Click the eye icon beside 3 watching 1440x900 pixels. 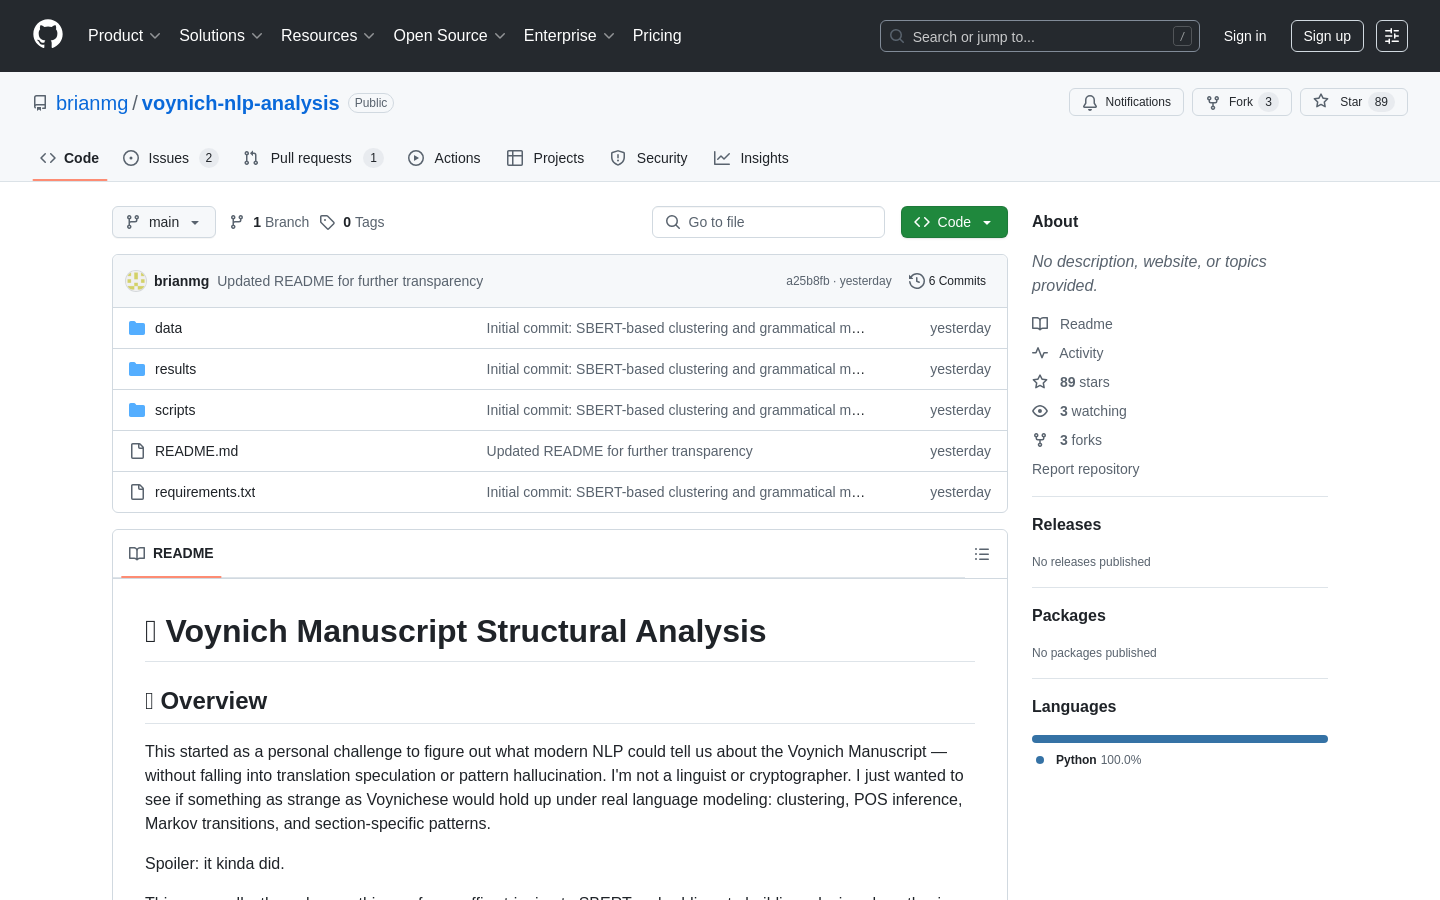click(x=1040, y=411)
